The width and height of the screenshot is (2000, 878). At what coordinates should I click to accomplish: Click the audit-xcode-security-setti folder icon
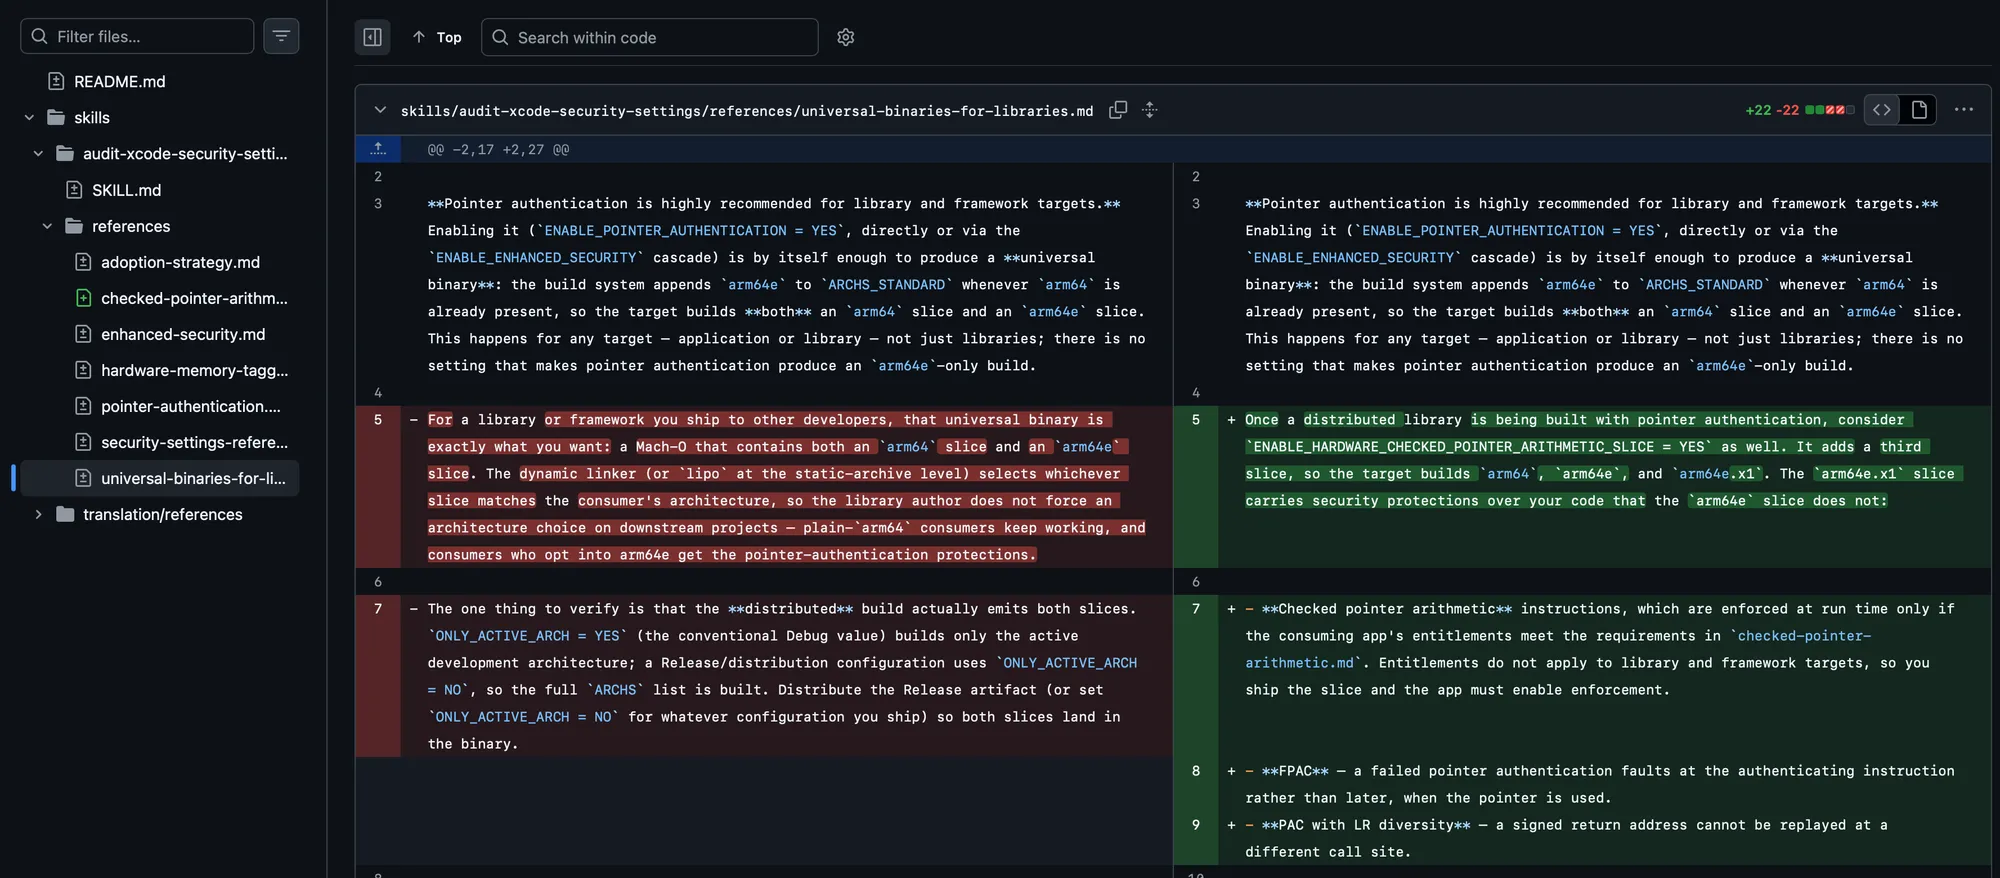point(65,153)
